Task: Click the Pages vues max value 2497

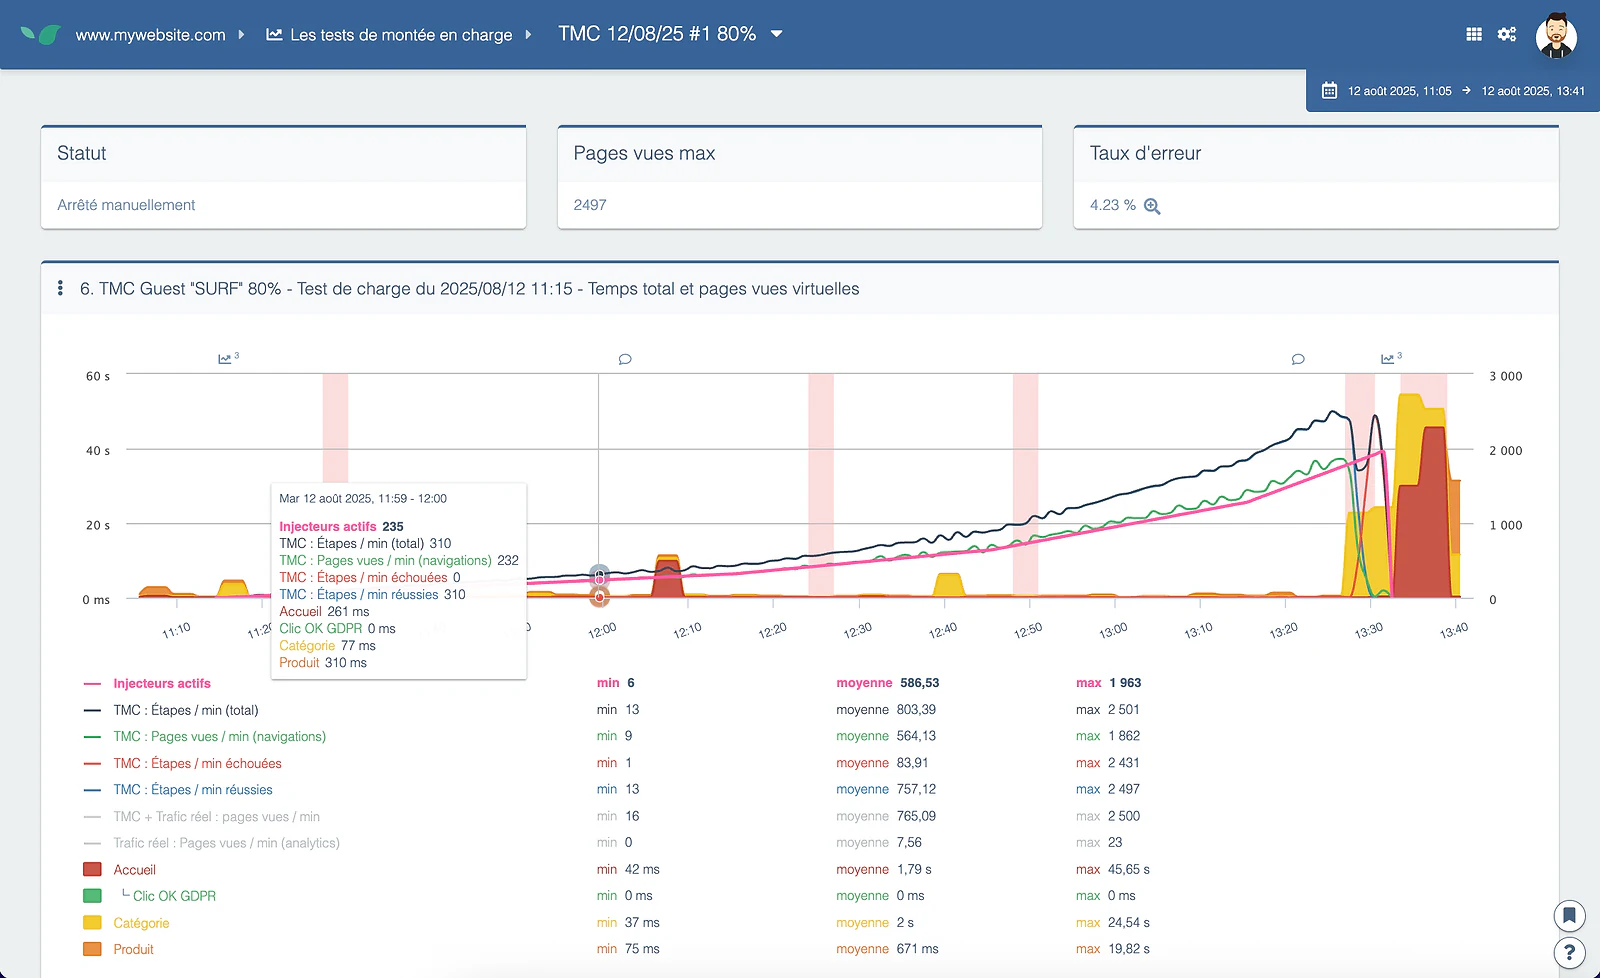Action: point(590,205)
